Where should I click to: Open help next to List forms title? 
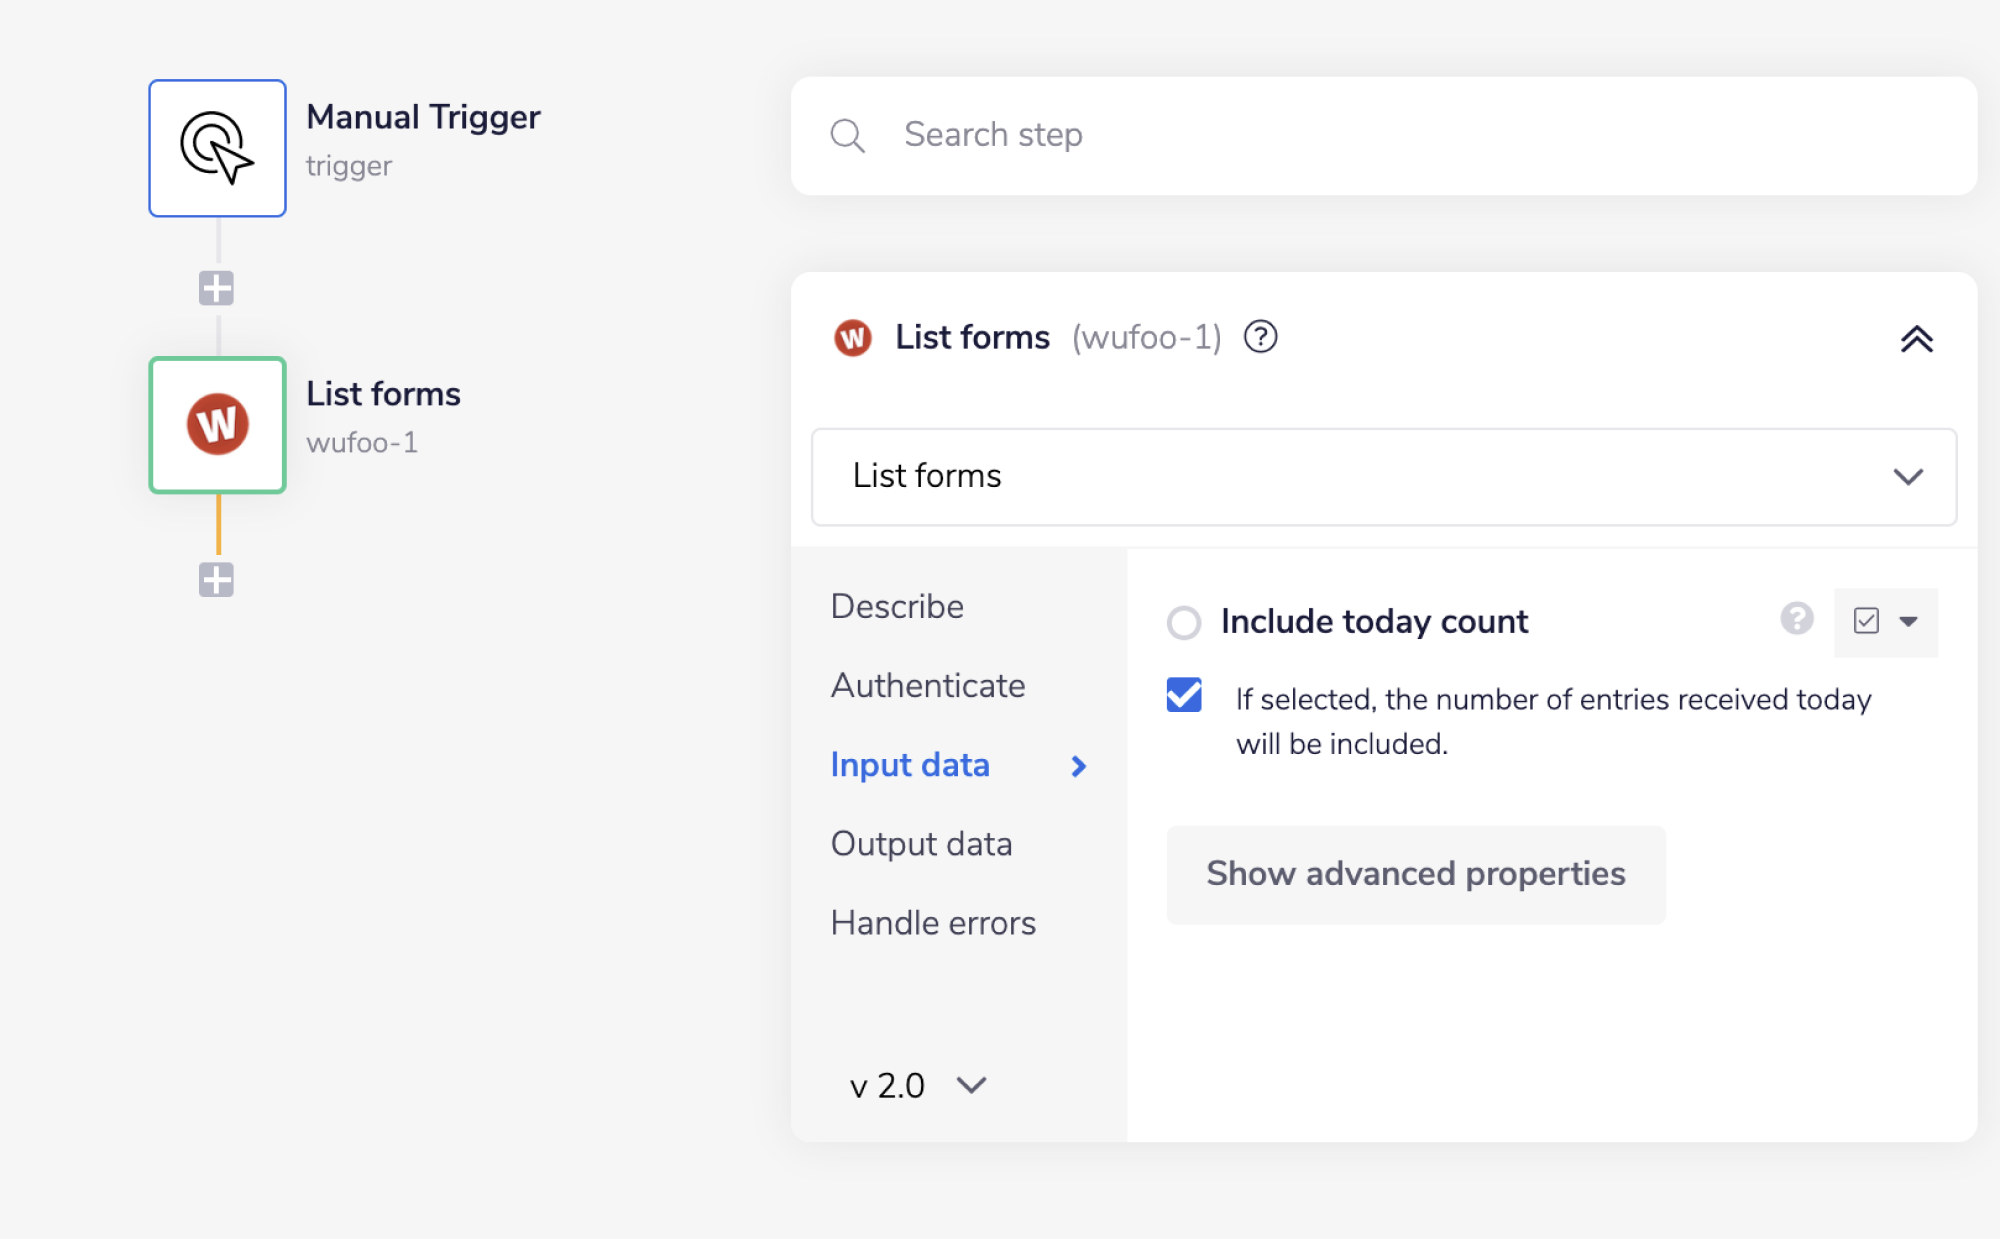point(1260,337)
